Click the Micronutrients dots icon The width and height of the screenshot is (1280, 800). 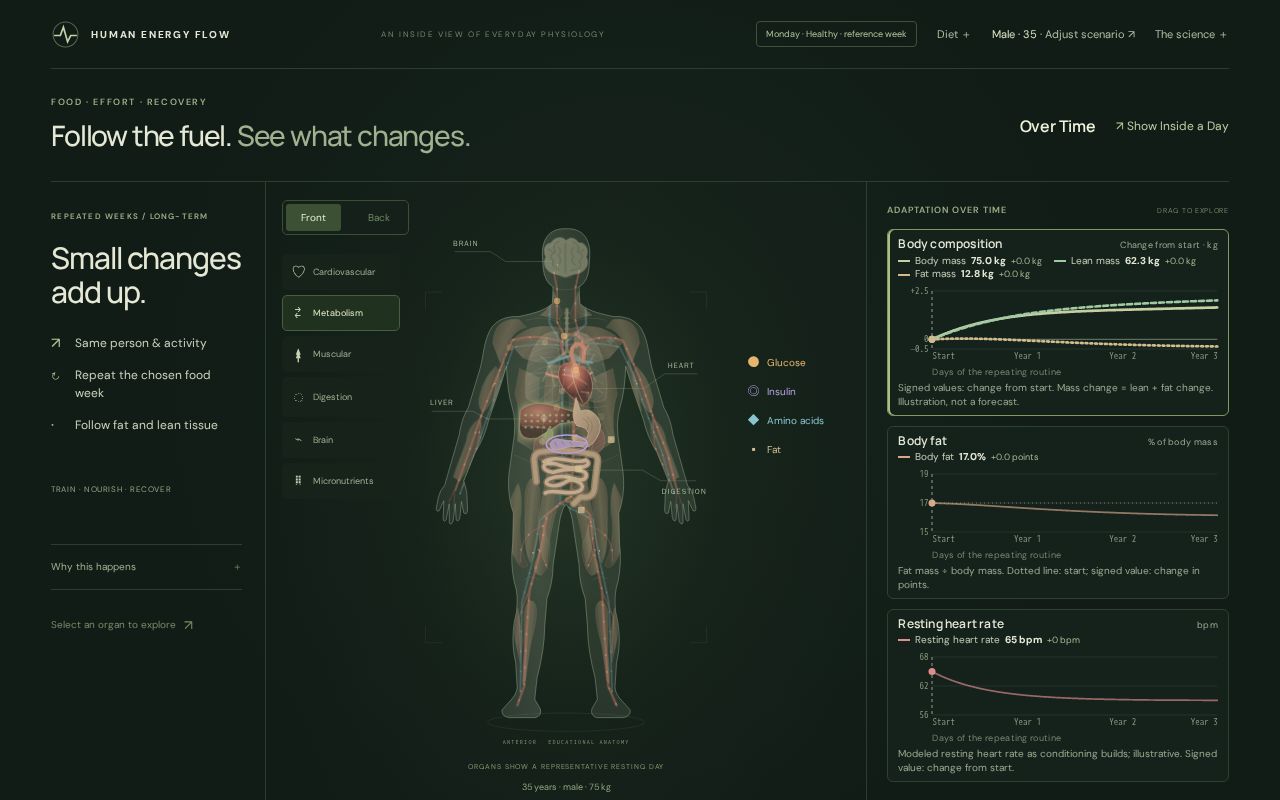pyautogui.click(x=298, y=481)
